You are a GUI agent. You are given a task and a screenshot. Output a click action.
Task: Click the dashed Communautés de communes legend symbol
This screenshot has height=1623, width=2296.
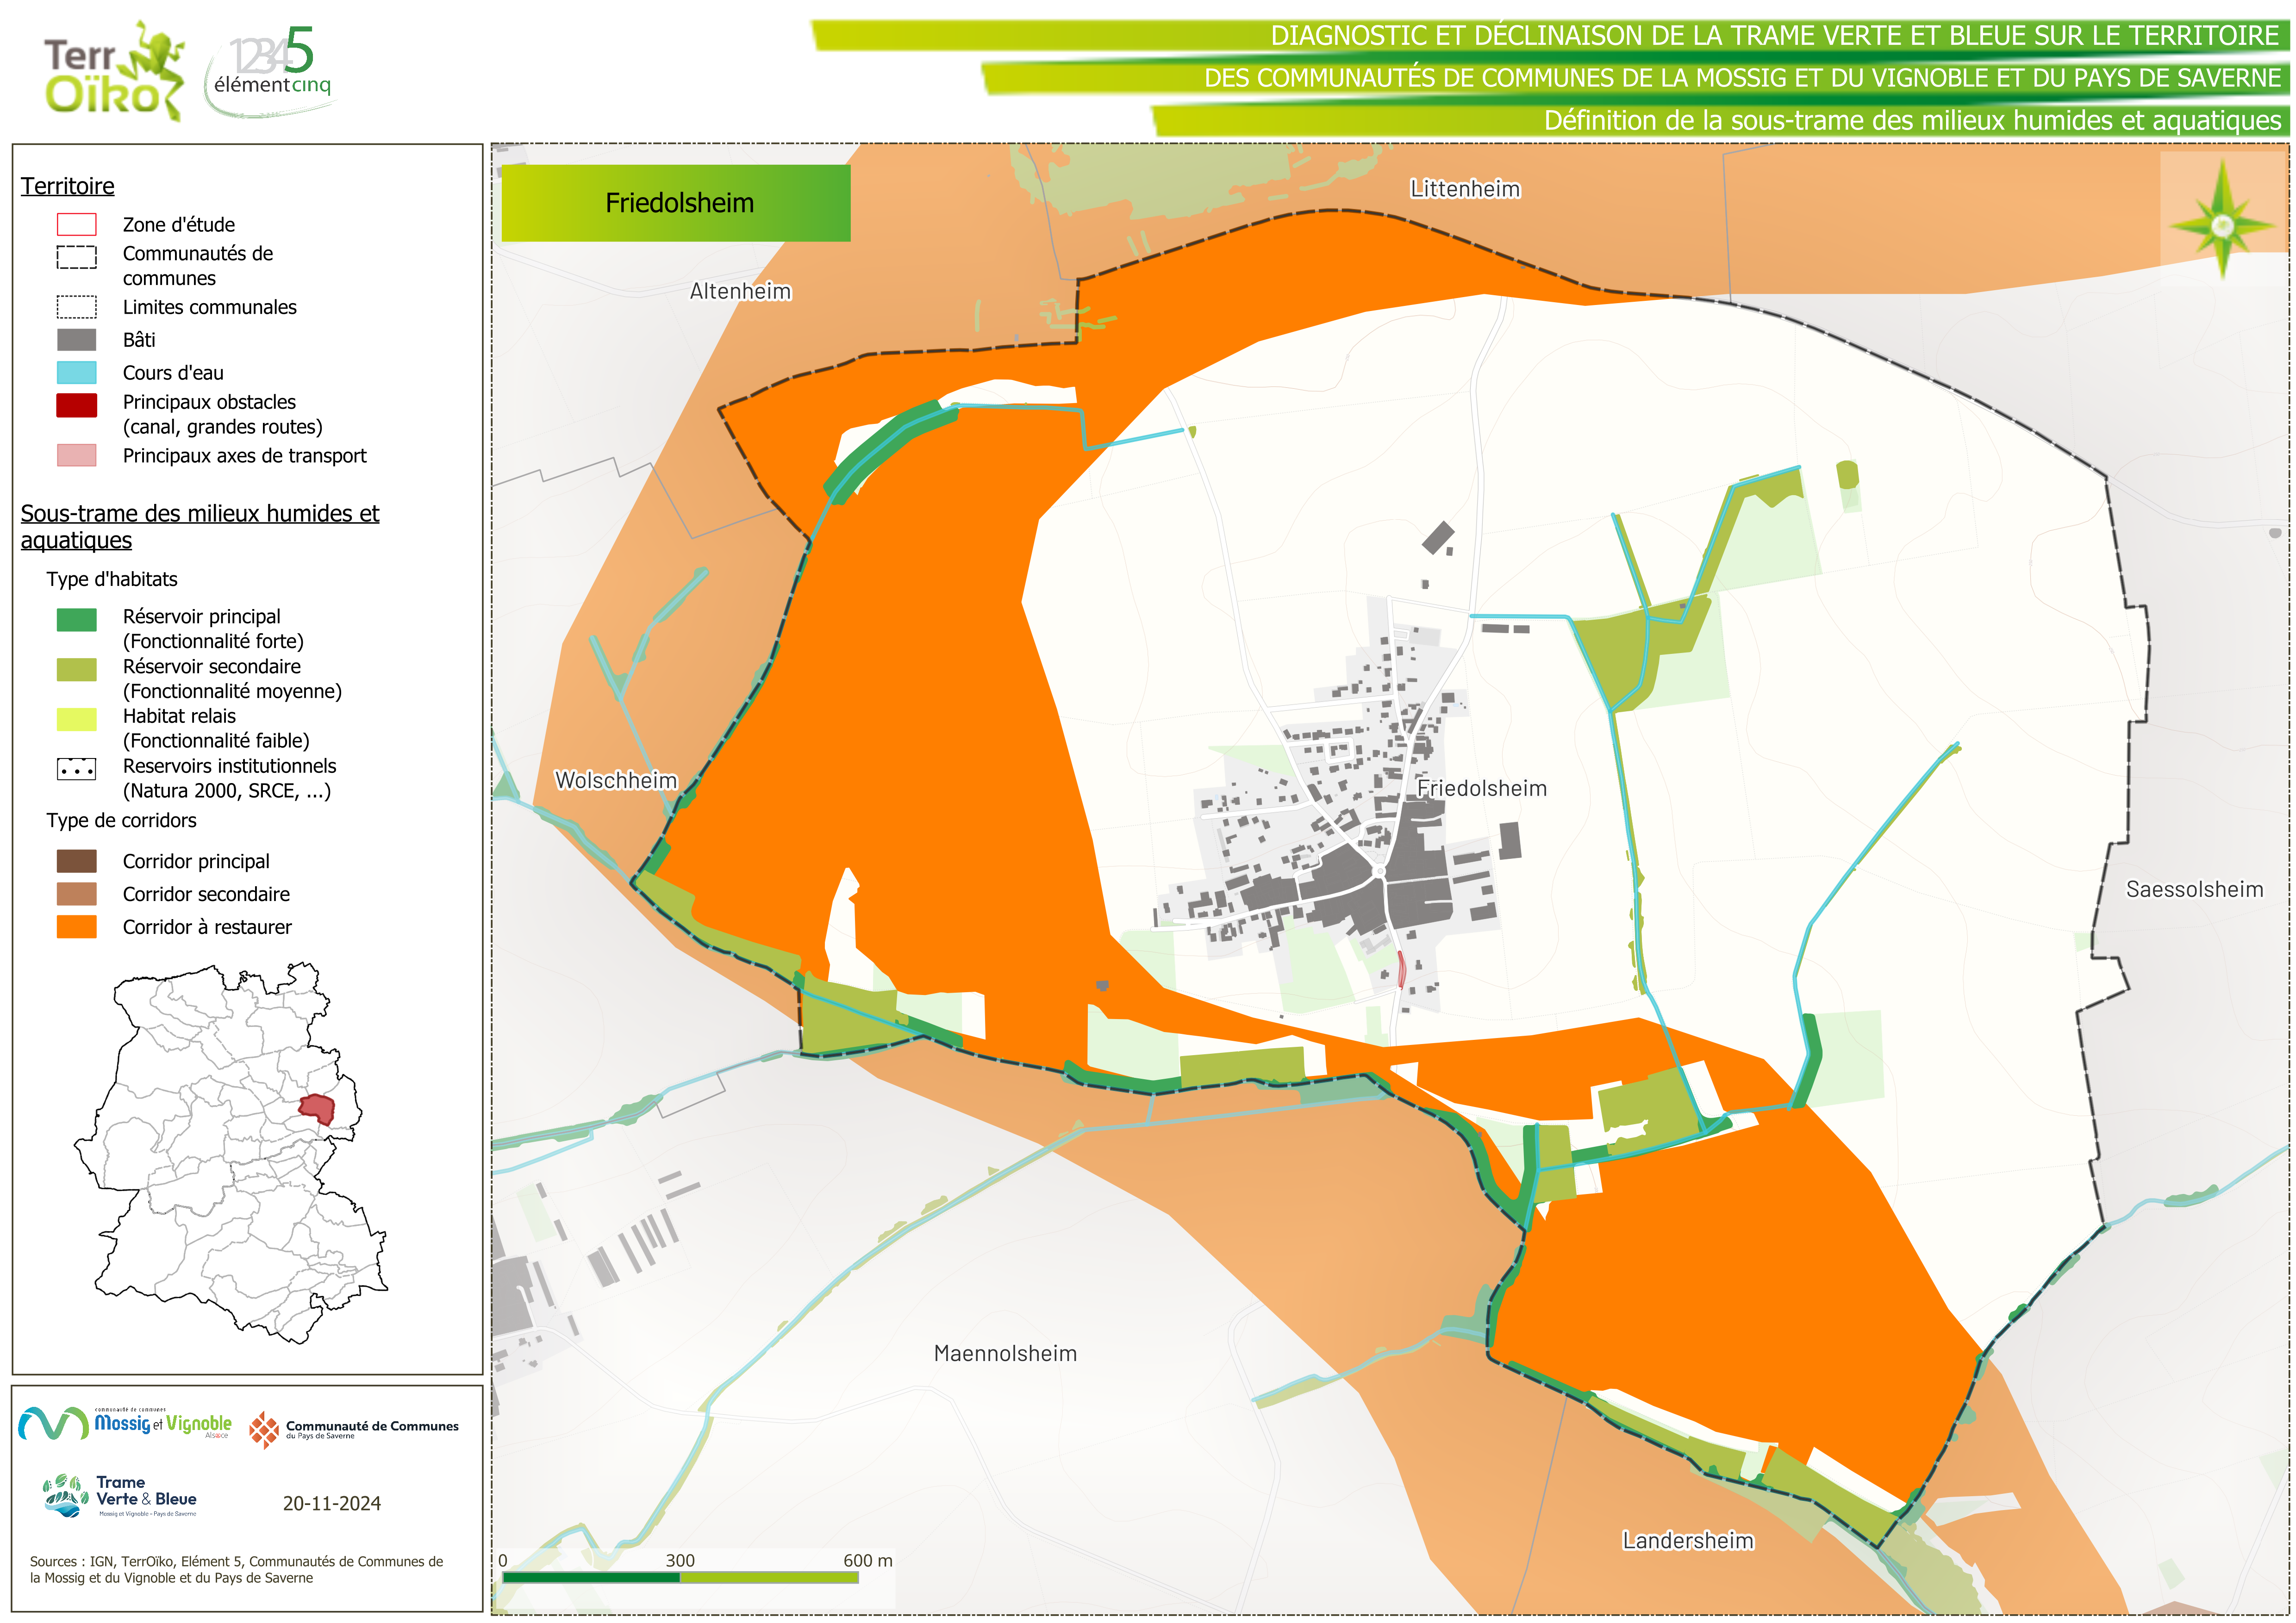77,257
